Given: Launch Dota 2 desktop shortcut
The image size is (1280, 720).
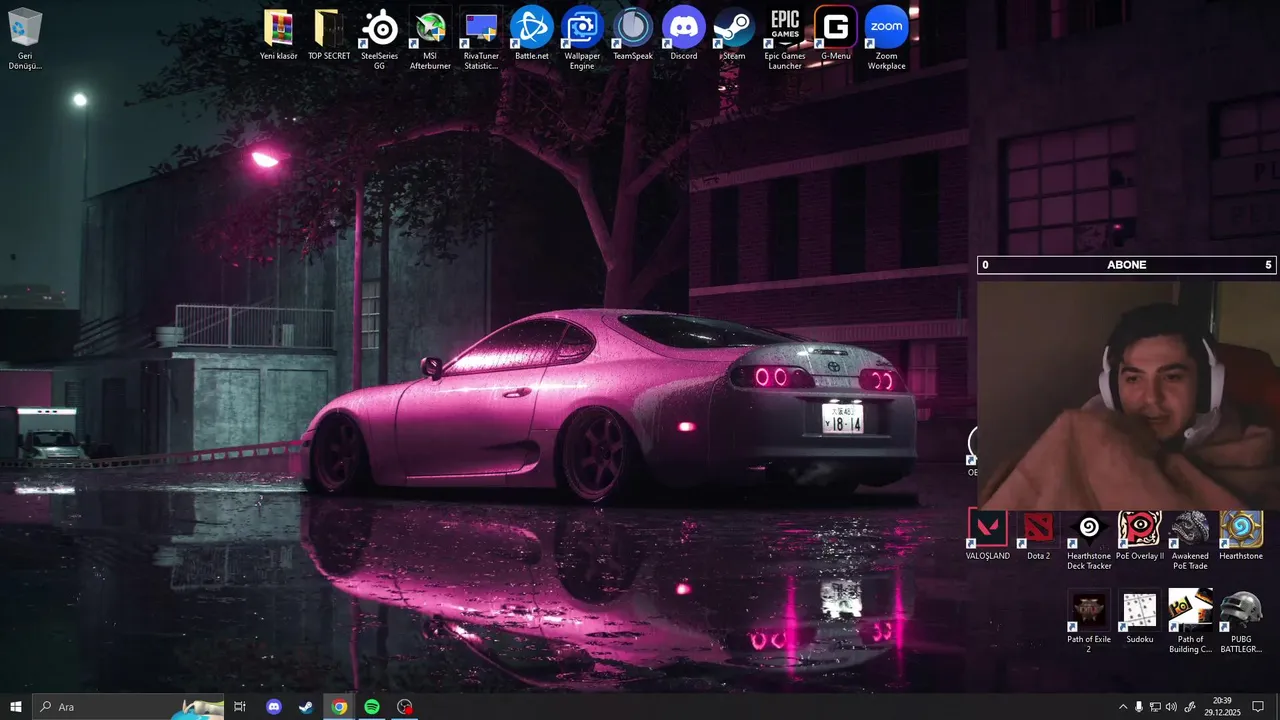Looking at the screenshot, I should (1039, 535).
